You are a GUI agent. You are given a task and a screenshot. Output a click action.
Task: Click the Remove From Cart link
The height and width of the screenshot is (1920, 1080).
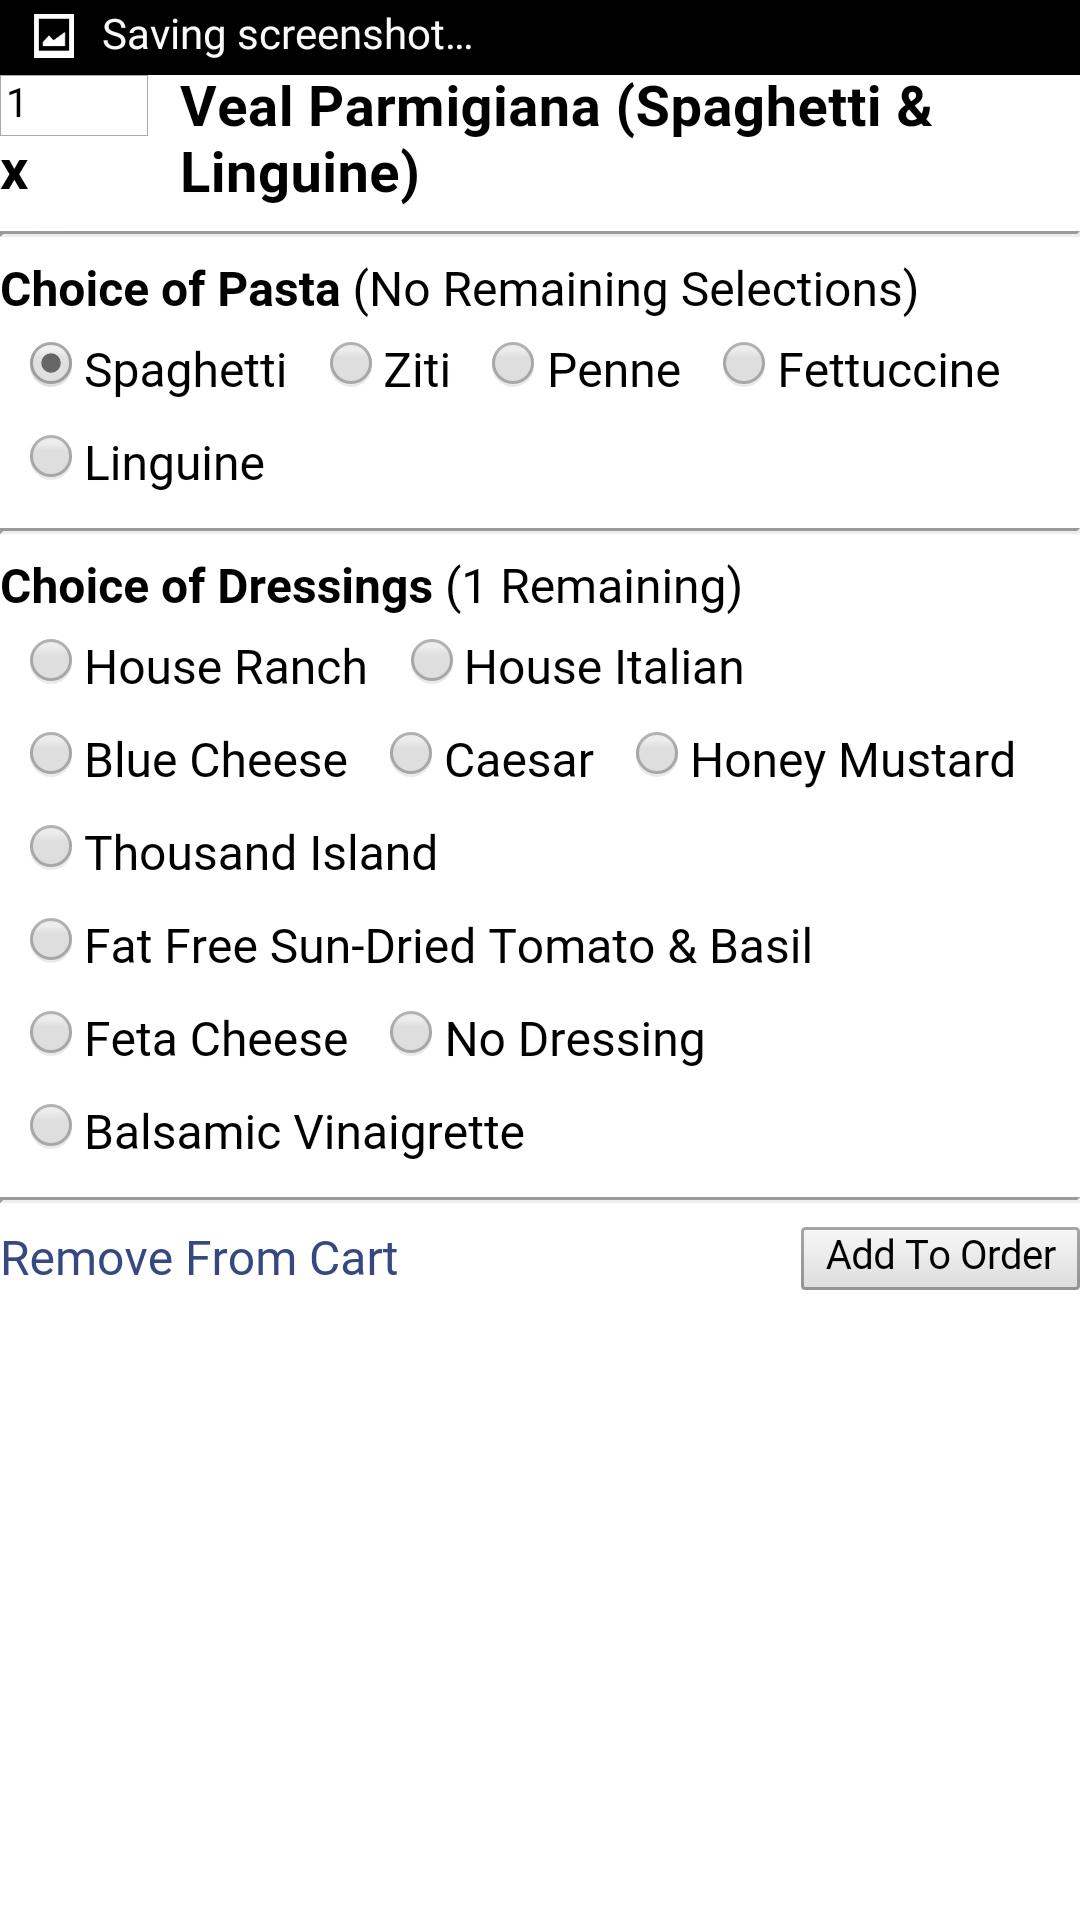199,1258
